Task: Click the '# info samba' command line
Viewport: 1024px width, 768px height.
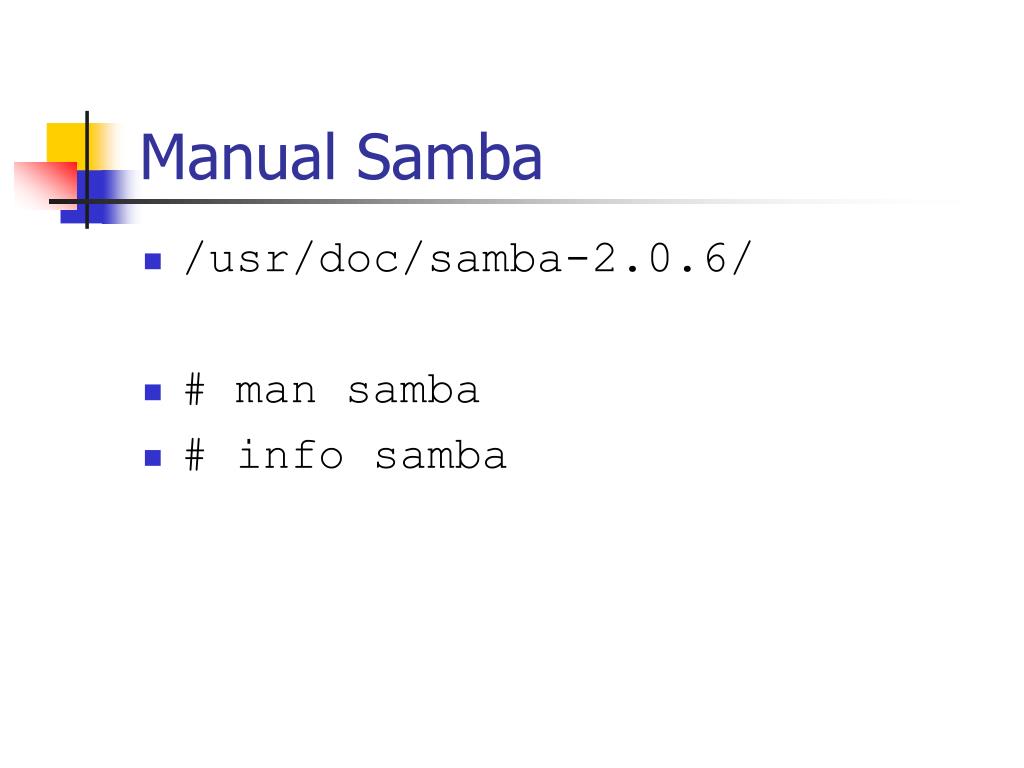Action: tap(345, 455)
